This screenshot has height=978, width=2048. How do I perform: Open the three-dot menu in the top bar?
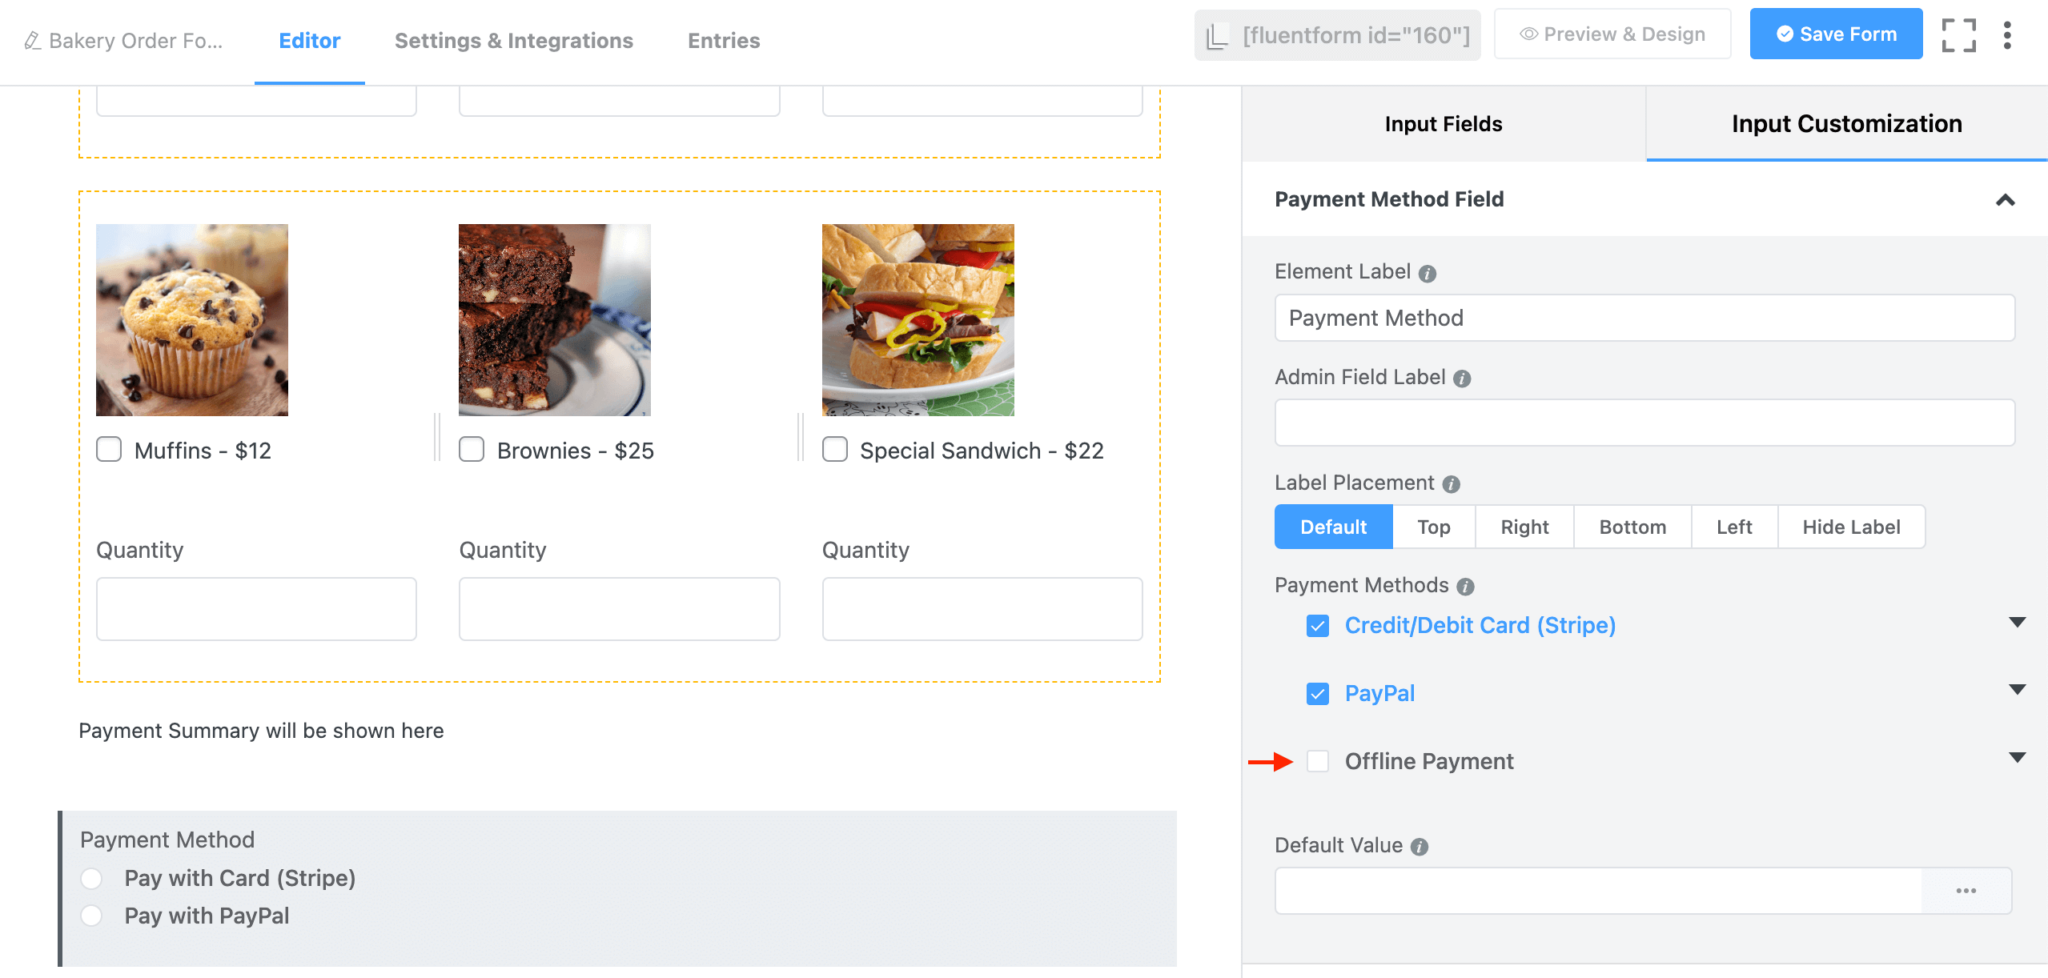(2009, 35)
